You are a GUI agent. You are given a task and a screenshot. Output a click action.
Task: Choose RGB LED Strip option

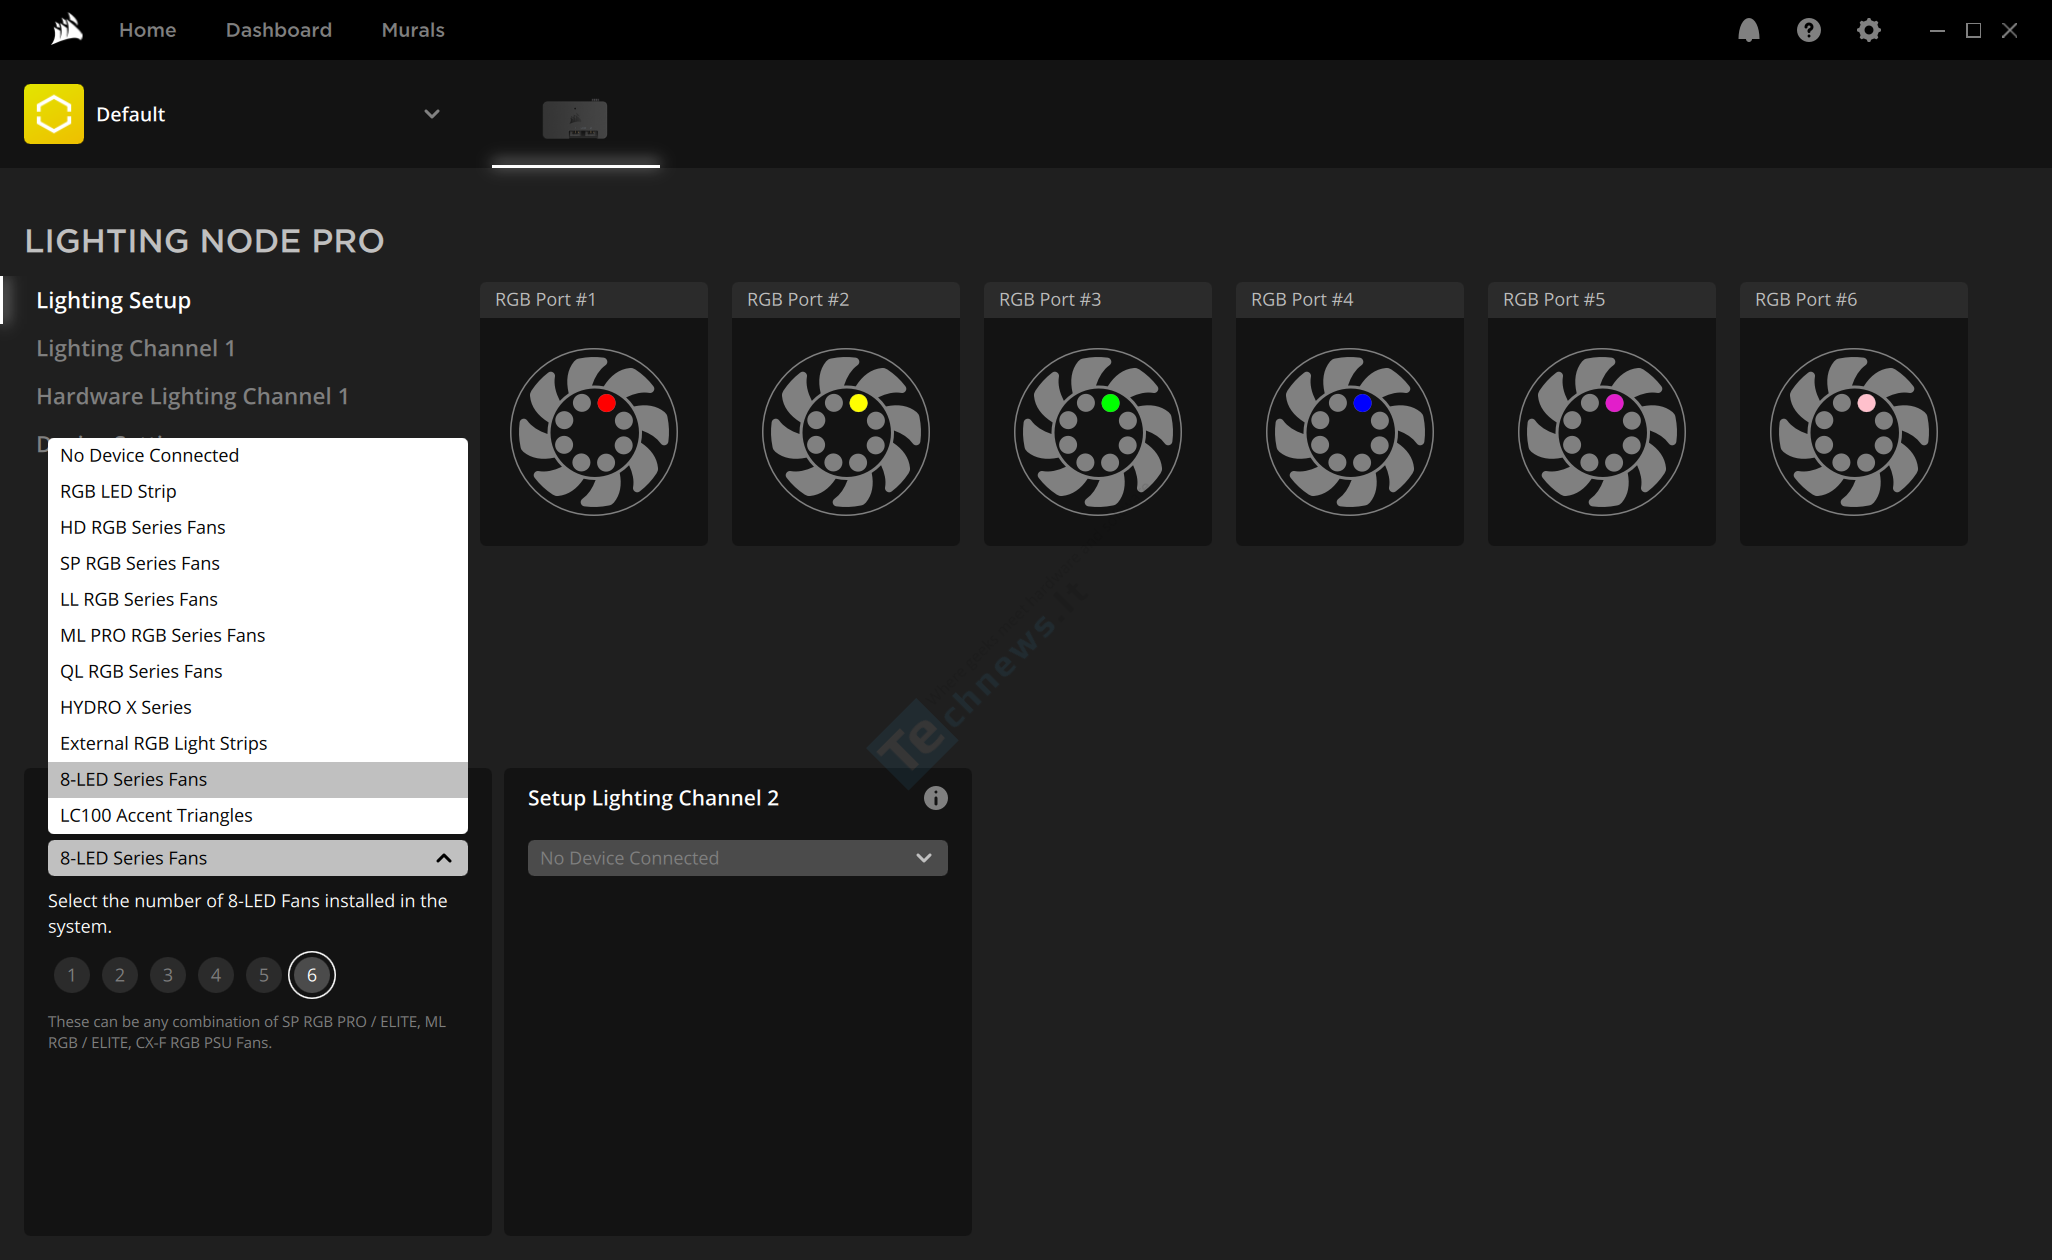point(258,492)
